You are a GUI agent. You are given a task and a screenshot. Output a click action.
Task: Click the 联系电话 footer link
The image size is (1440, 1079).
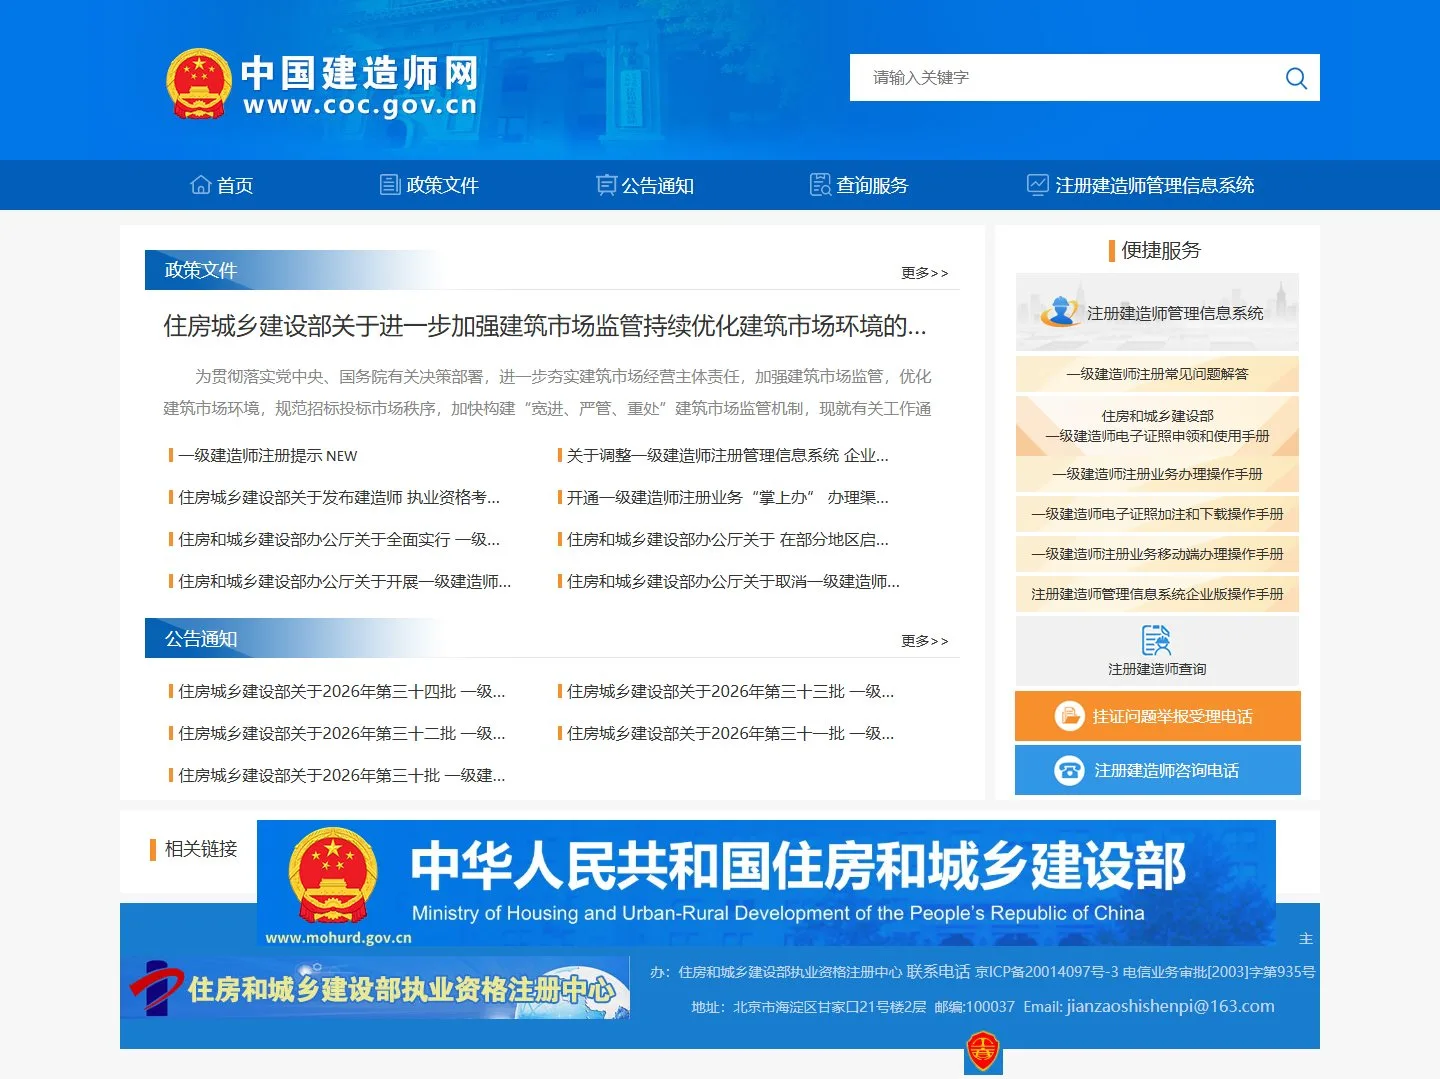938,972
